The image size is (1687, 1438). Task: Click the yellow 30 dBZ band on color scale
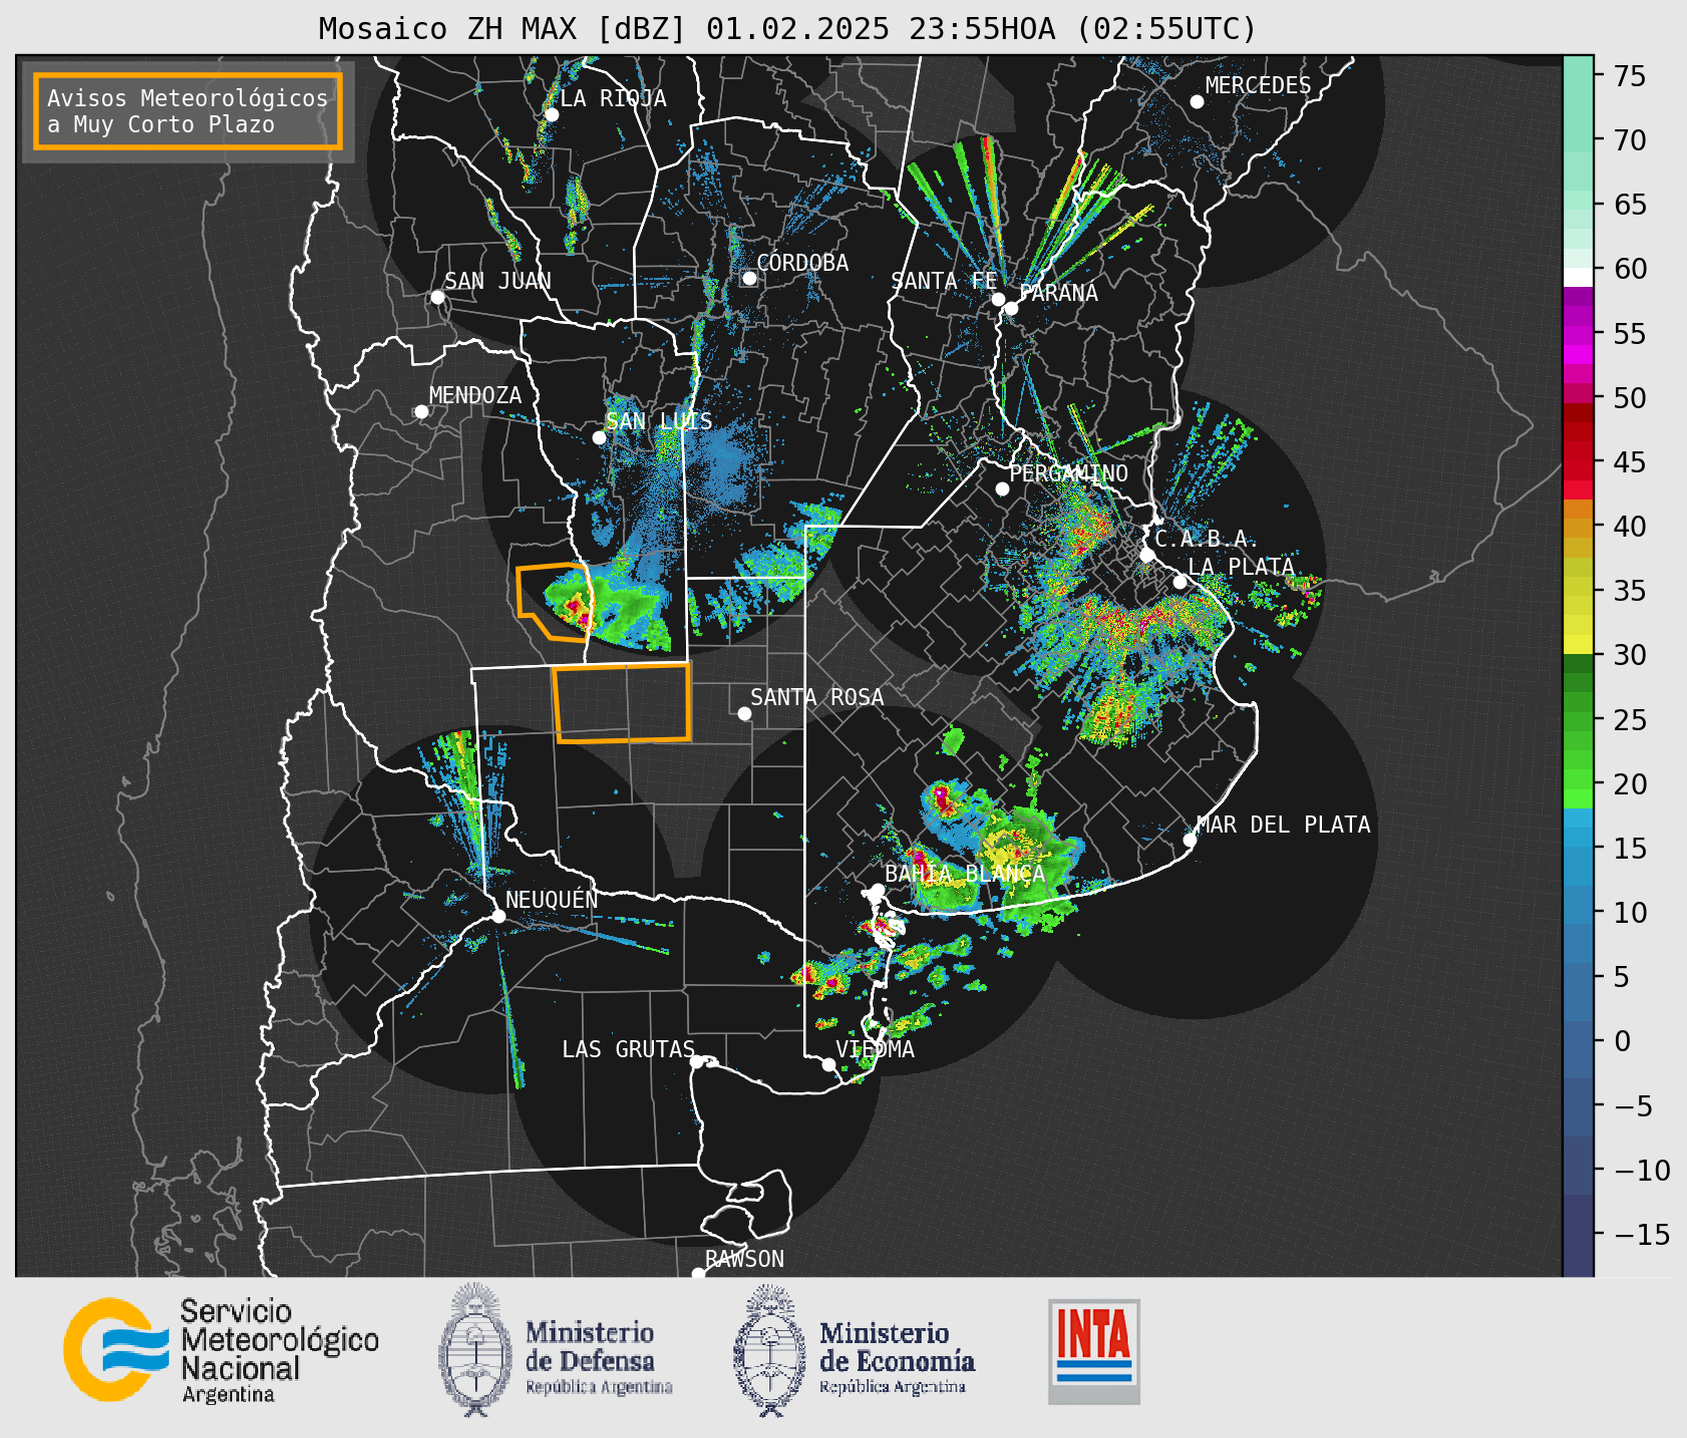click(x=1578, y=646)
